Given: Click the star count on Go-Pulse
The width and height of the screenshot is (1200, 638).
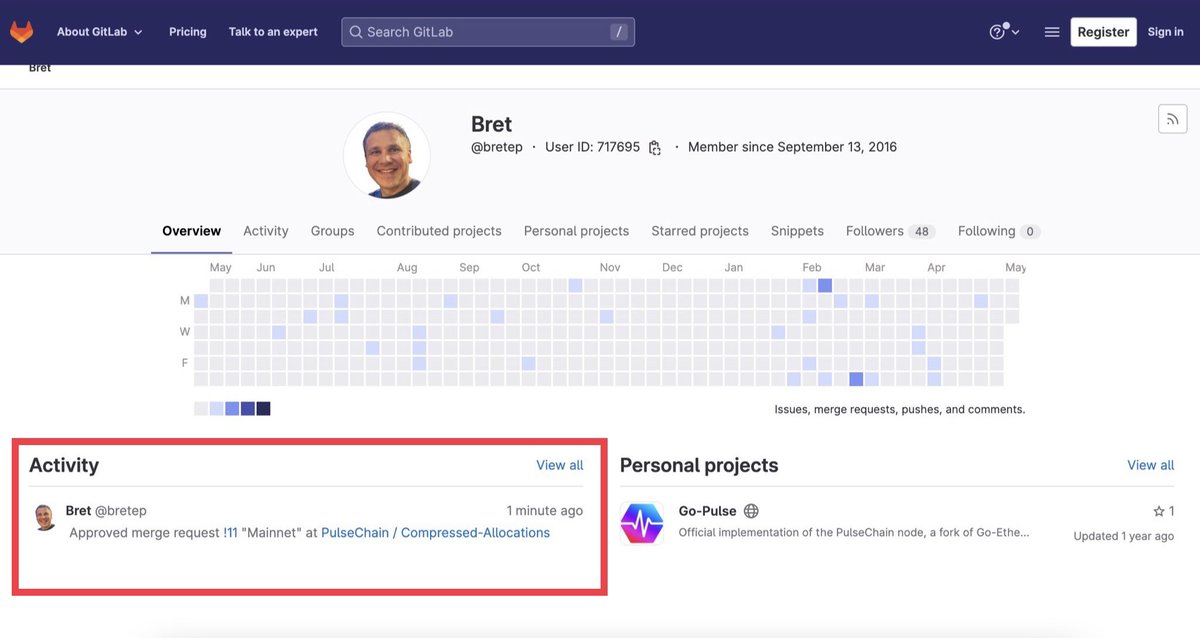Looking at the screenshot, I should click(1164, 511).
